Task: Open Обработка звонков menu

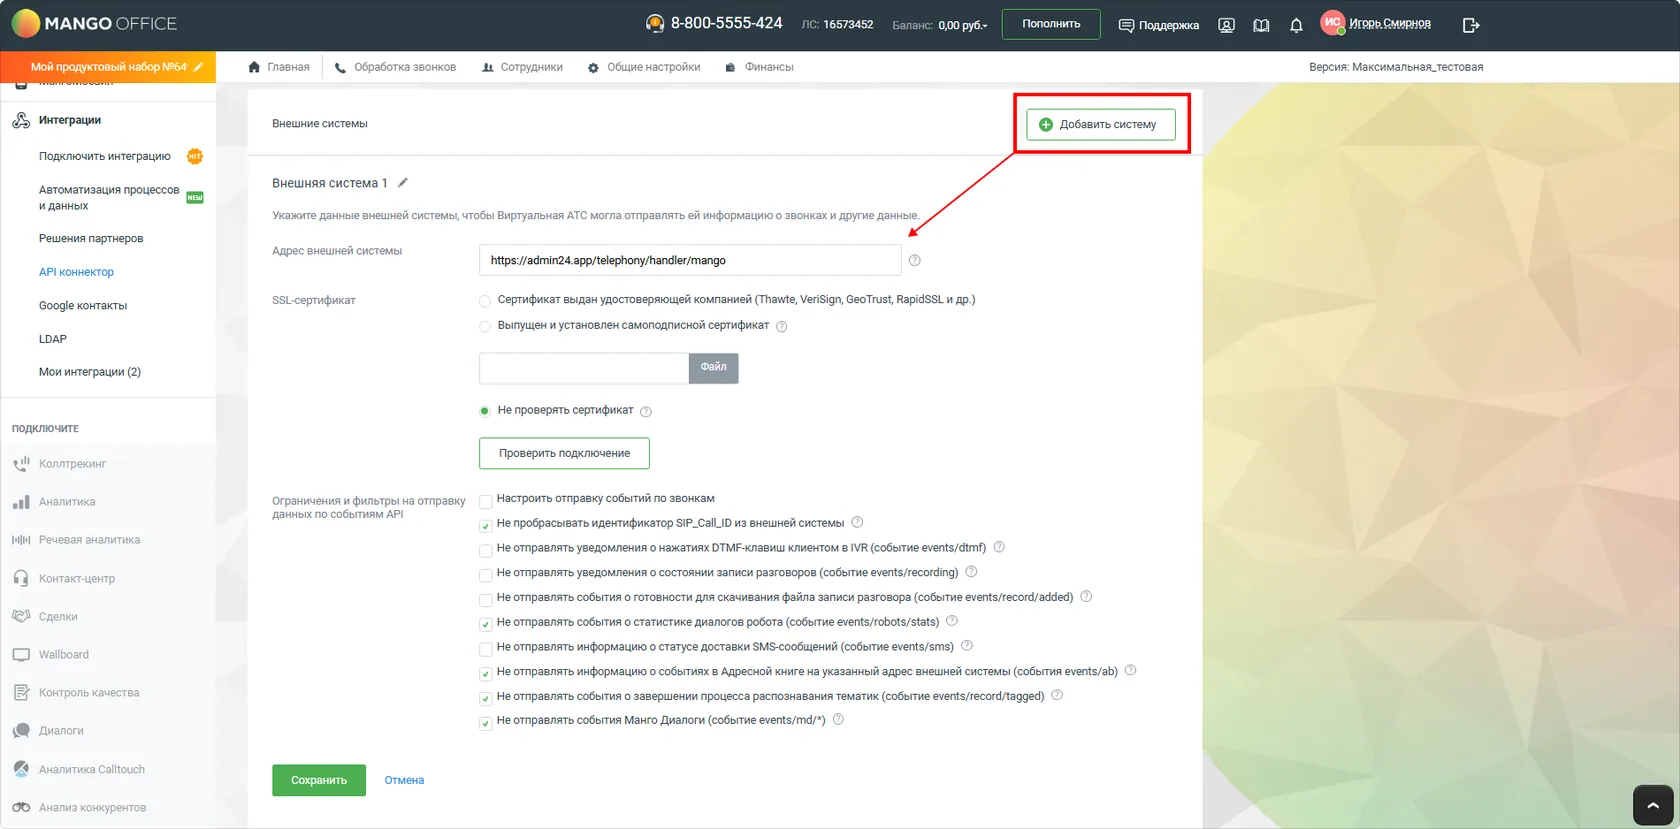Action: [395, 67]
